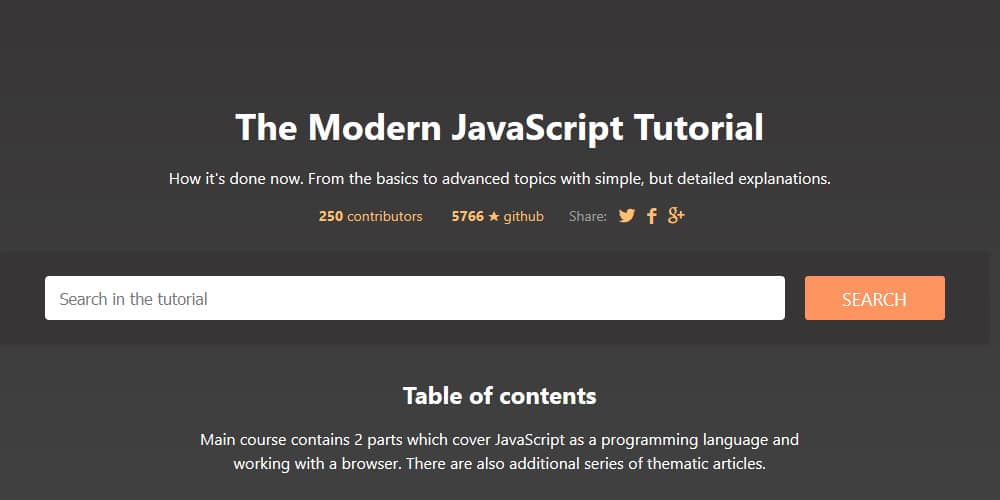Open the 5766 github stars link
This screenshot has width=1000, height=500.
pyautogui.click(x=497, y=216)
